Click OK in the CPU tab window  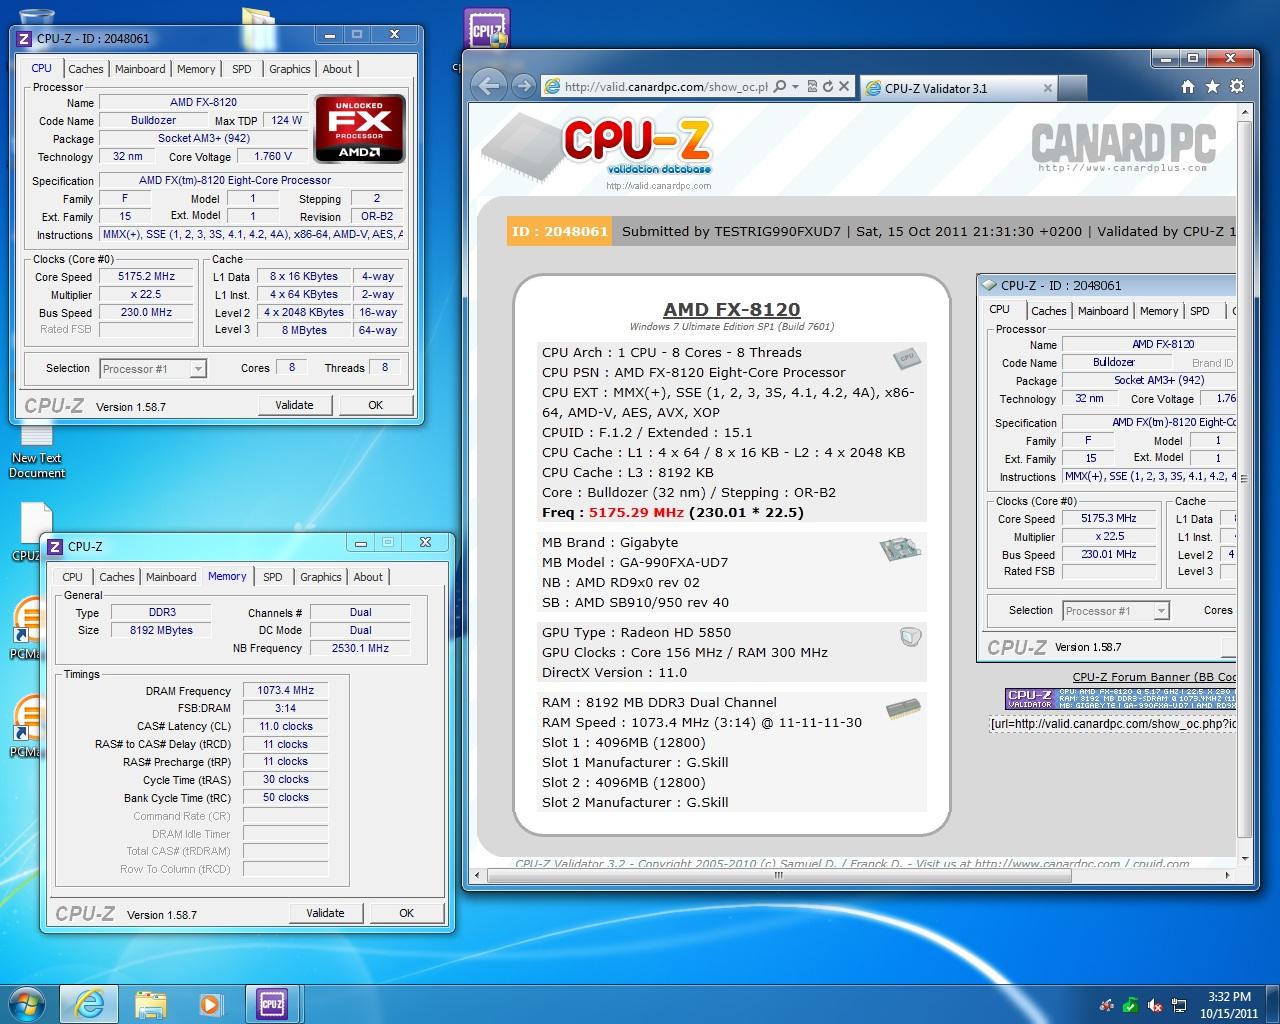click(375, 405)
